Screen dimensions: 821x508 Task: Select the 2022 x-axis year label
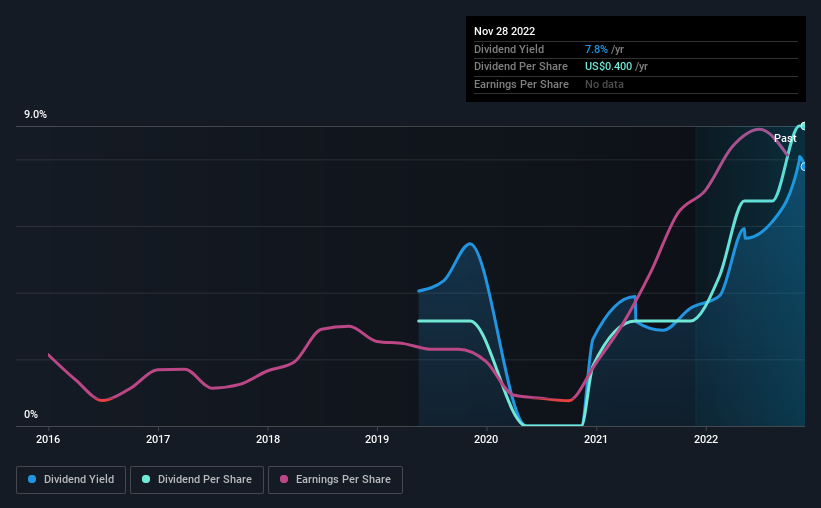point(706,439)
